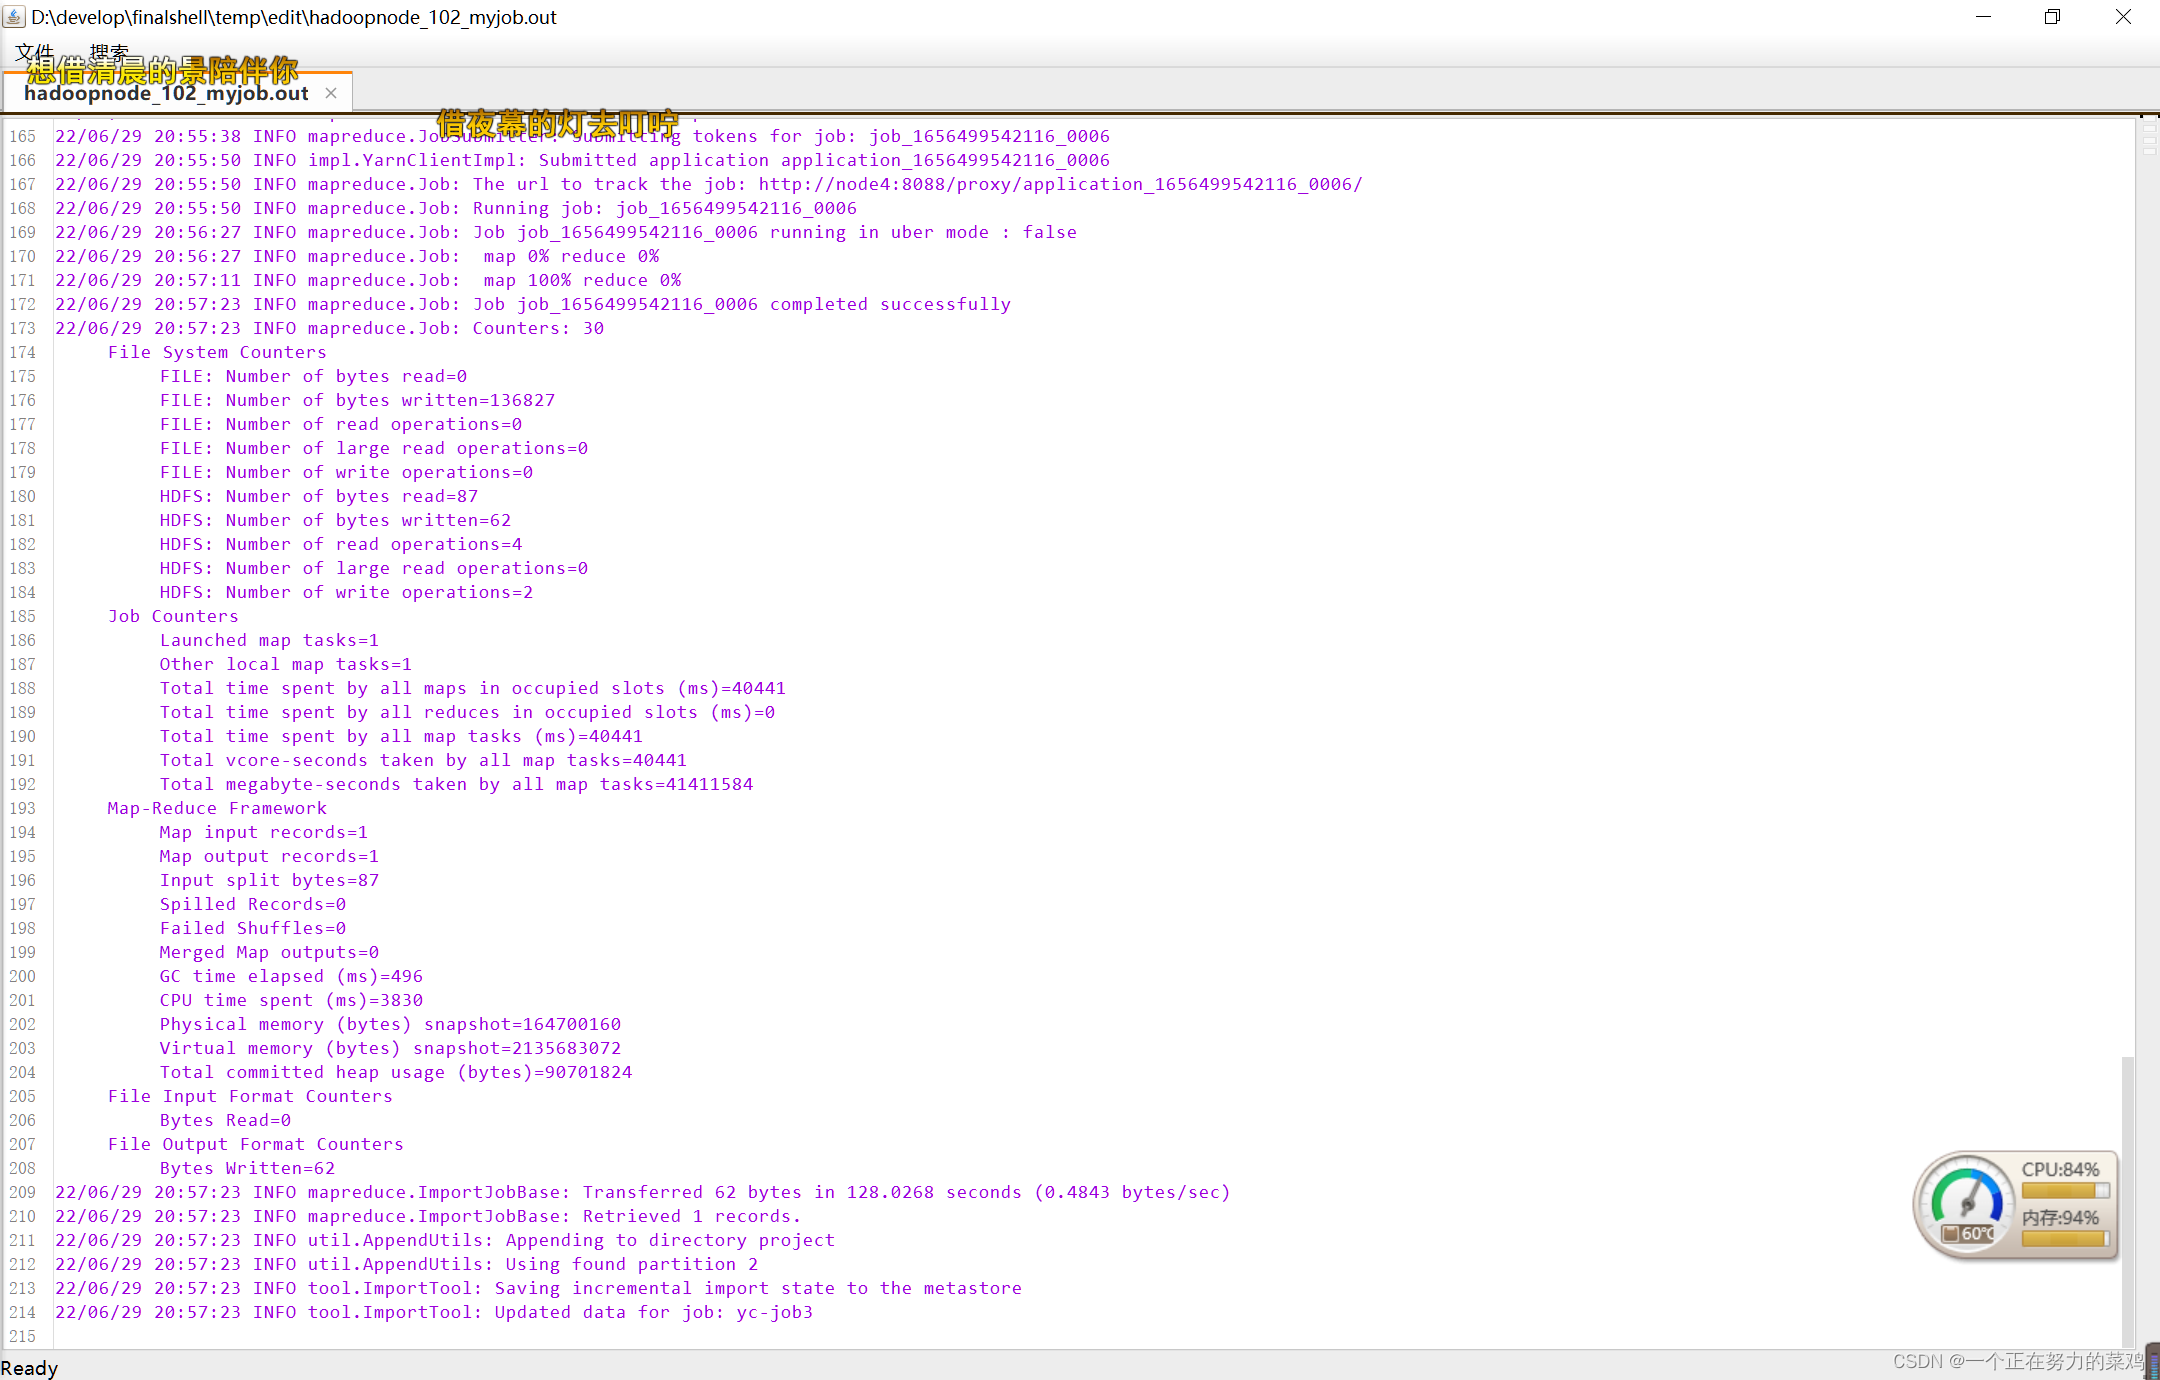Screen dimensions: 2160x1380
Task: Click the CPU:84% usage bar
Action: click(x=2064, y=1190)
